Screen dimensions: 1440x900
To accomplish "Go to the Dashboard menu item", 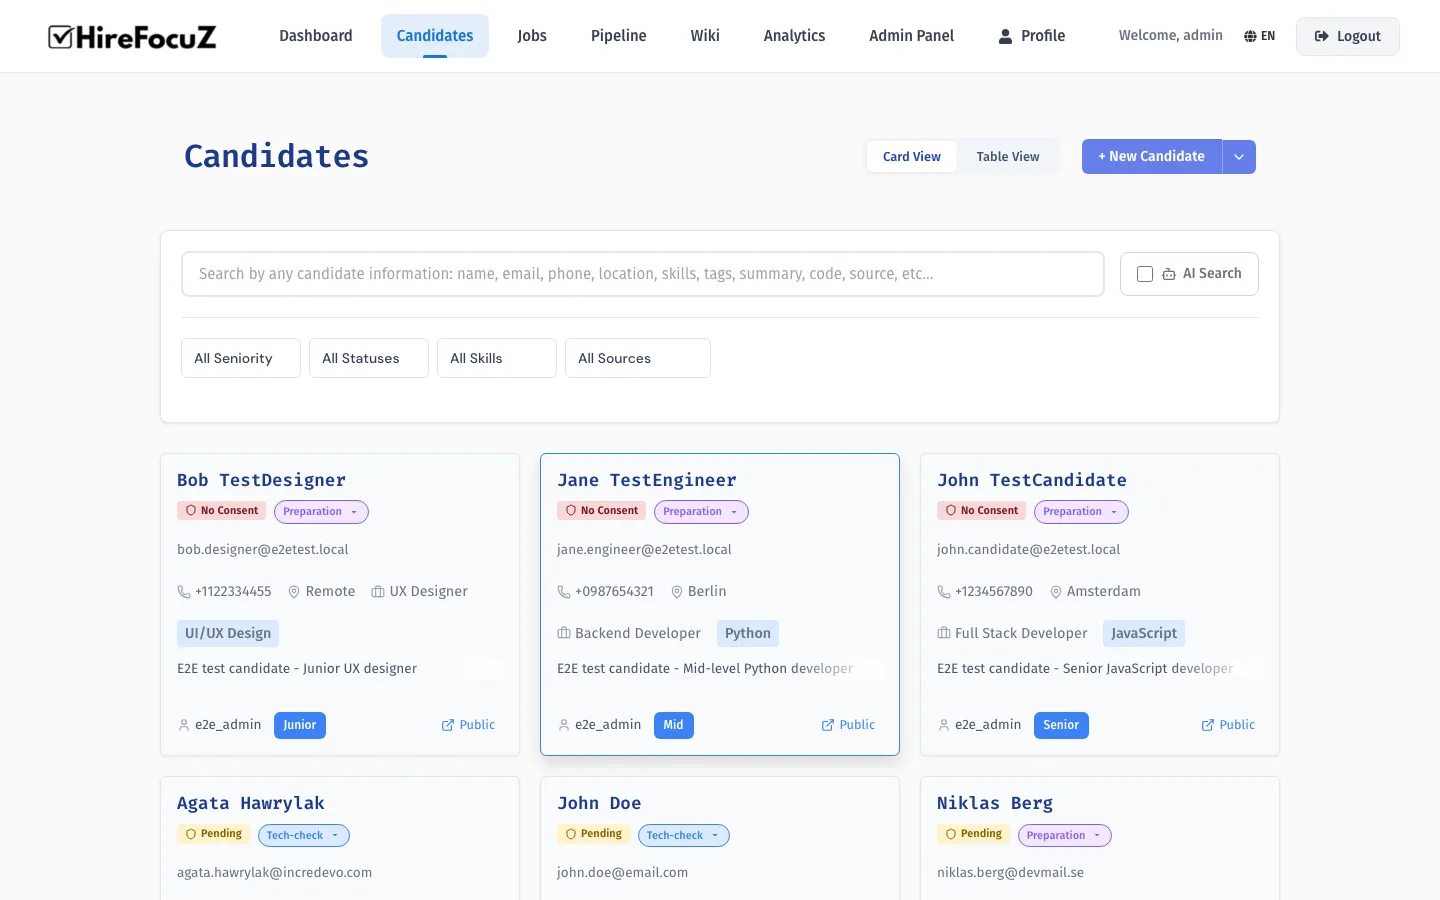I will [315, 35].
